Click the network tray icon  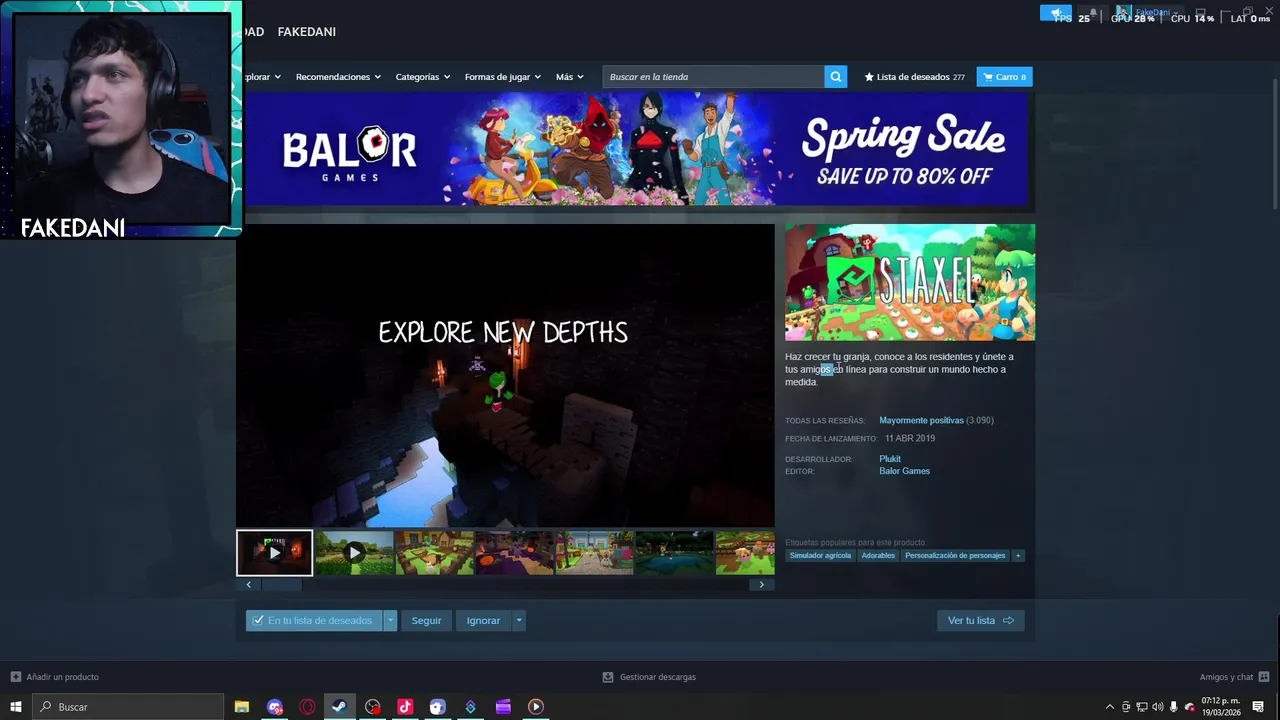pyautogui.click(x=1142, y=707)
